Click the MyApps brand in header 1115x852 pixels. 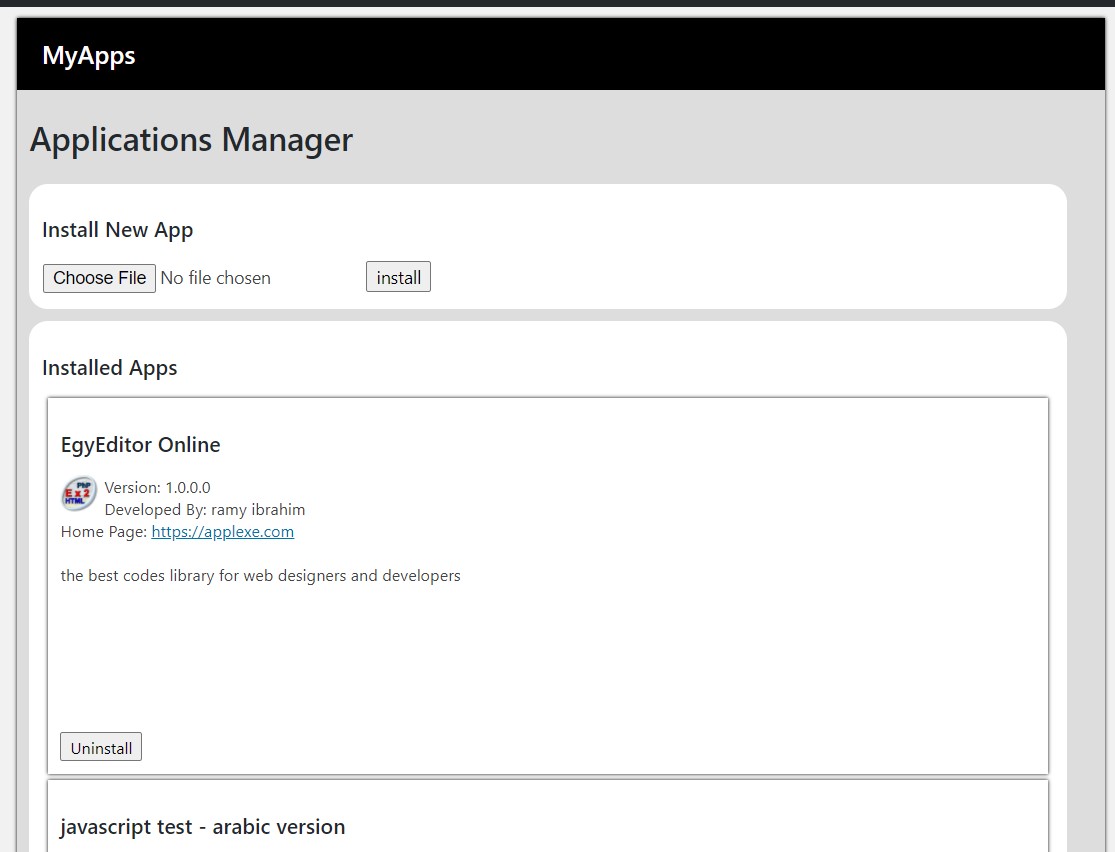pos(89,55)
